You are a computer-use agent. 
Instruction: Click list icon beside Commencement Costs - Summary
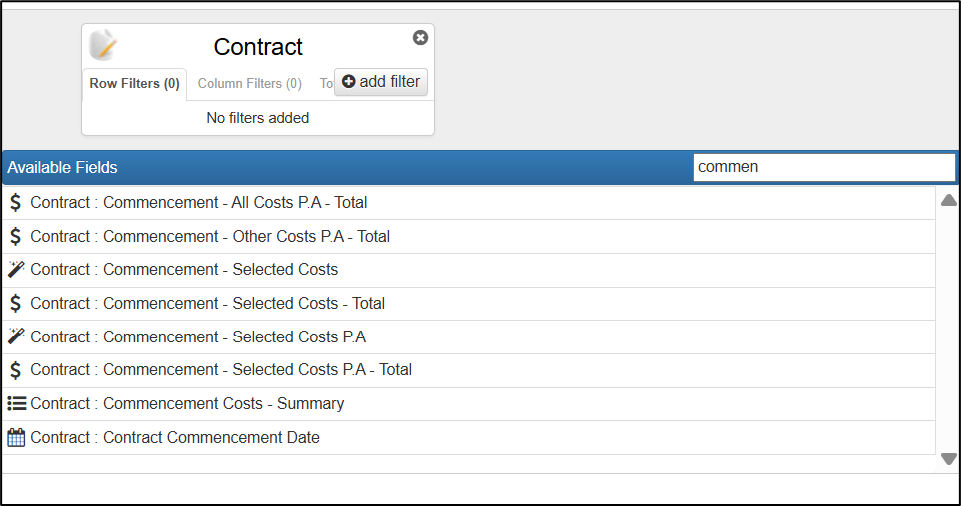tap(17, 403)
